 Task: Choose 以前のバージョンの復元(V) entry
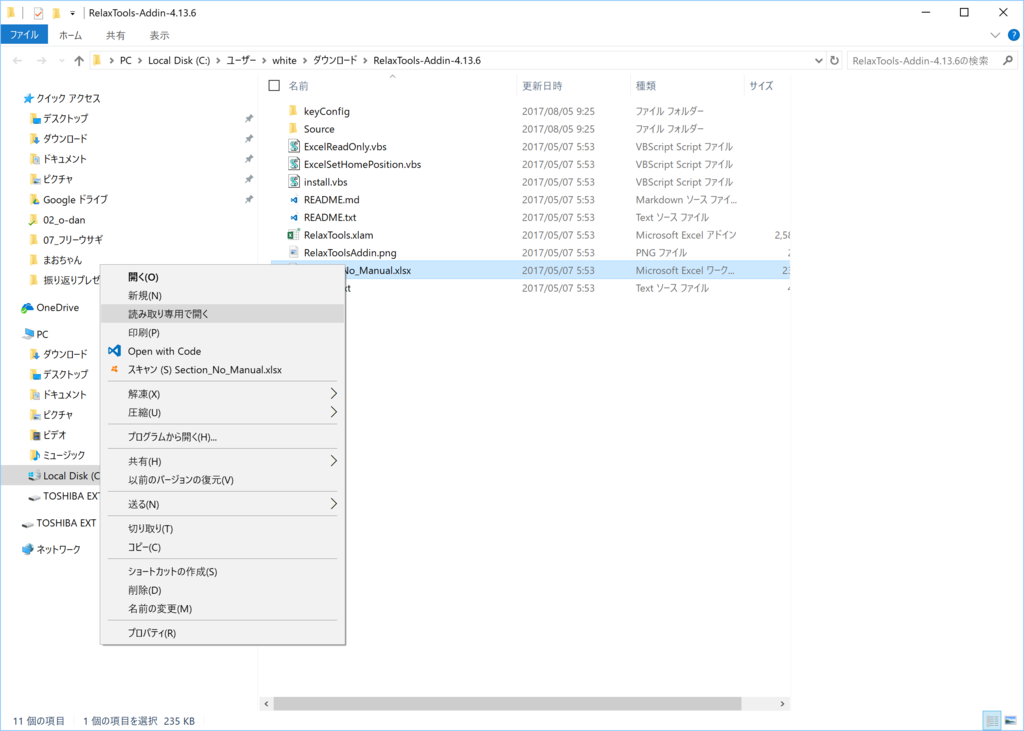coord(223,479)
